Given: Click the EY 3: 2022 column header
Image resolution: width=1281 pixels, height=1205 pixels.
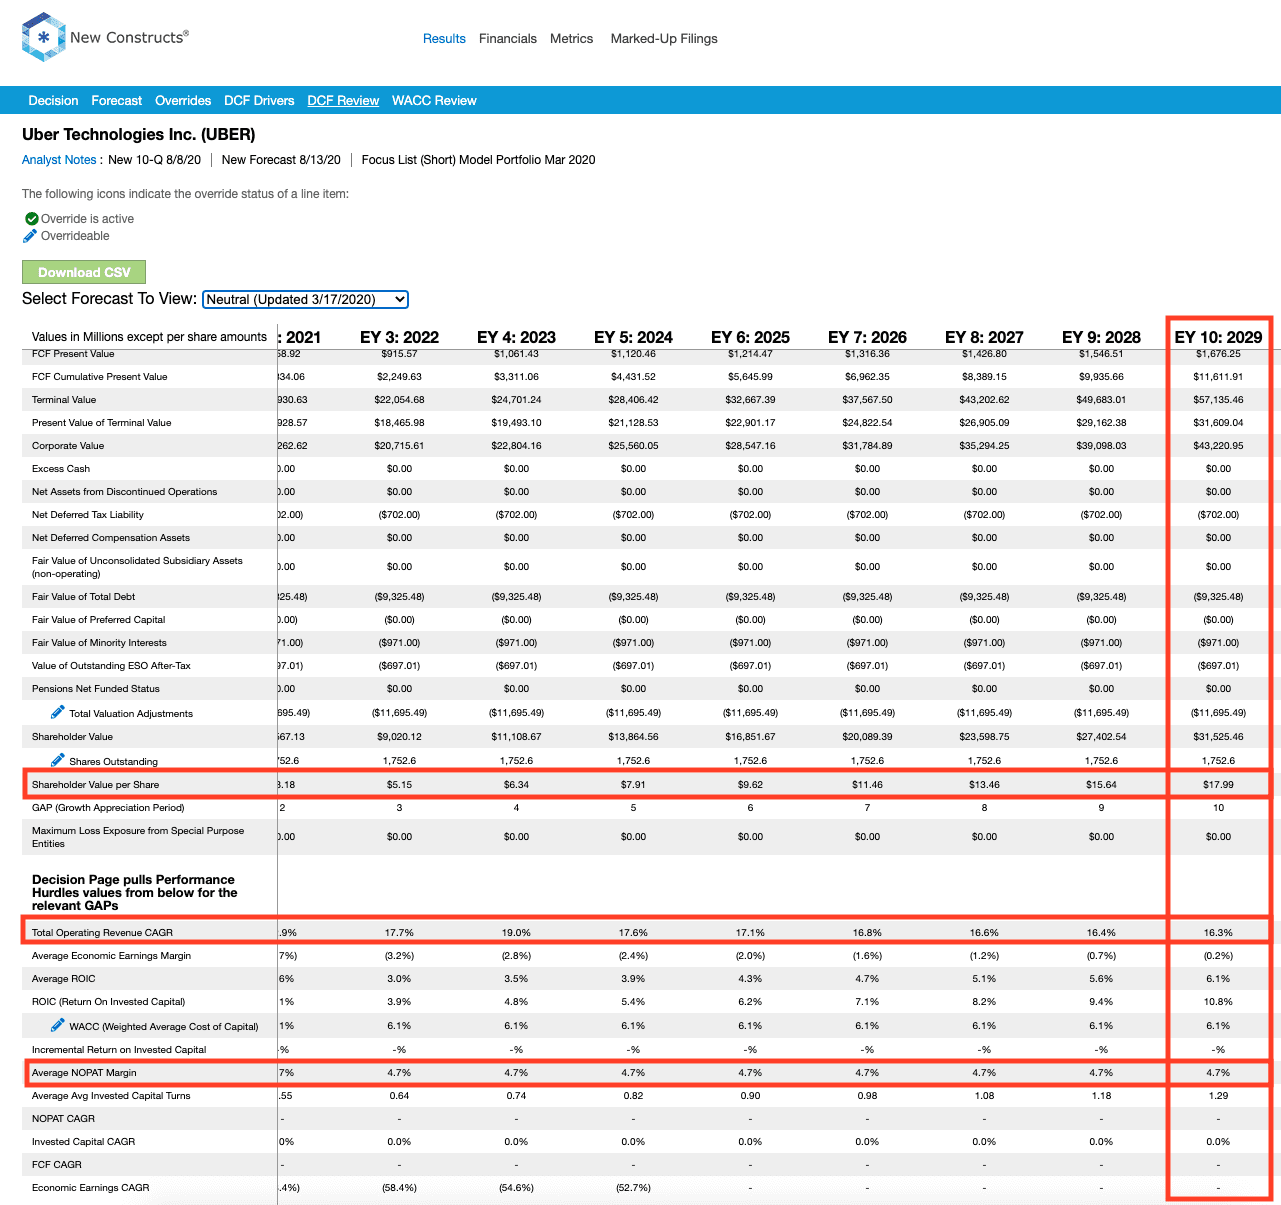Looking at the screenshot, I should (399, 337).
